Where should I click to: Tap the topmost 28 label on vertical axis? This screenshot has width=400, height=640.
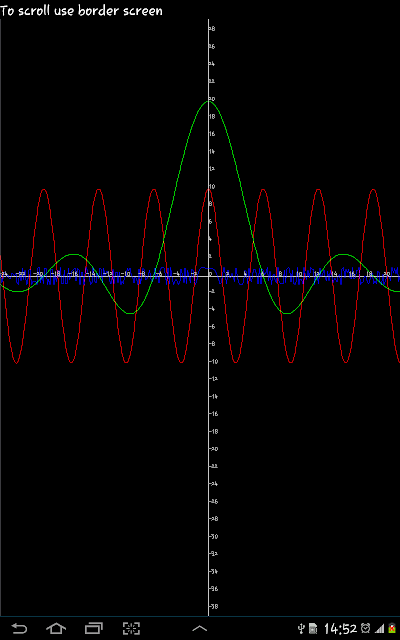[x=212, y=29]
